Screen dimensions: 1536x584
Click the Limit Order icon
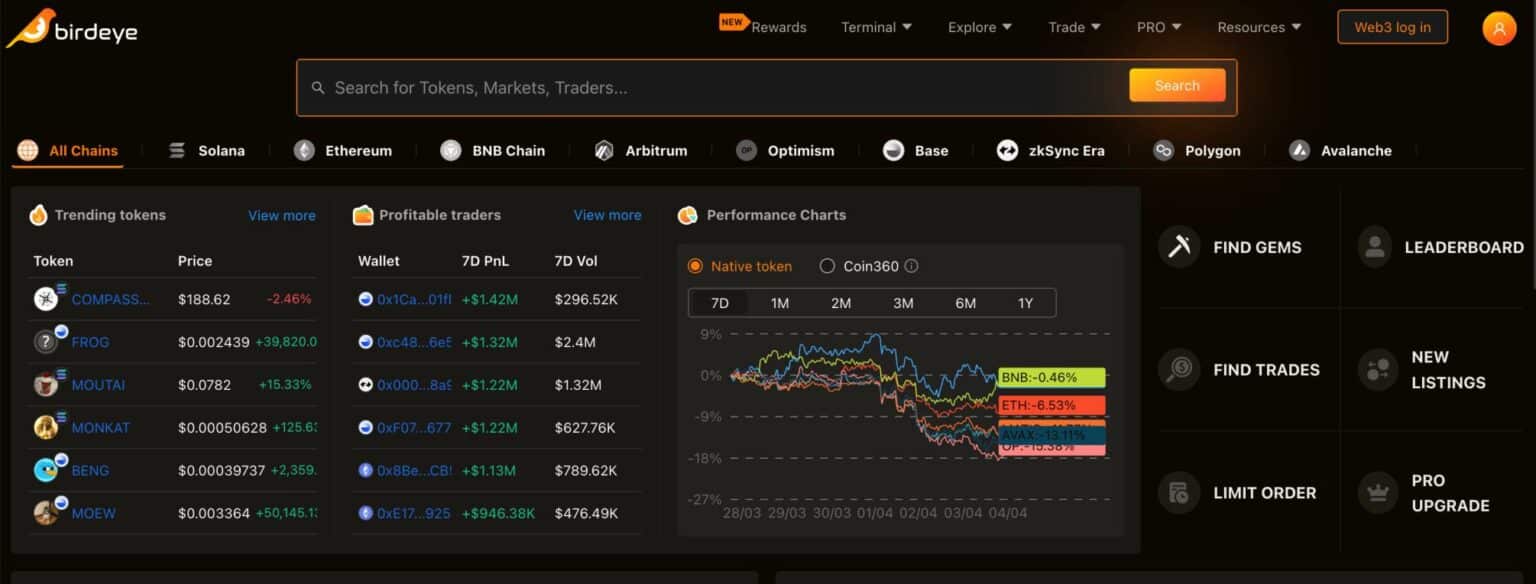[x=1179, y=492]
